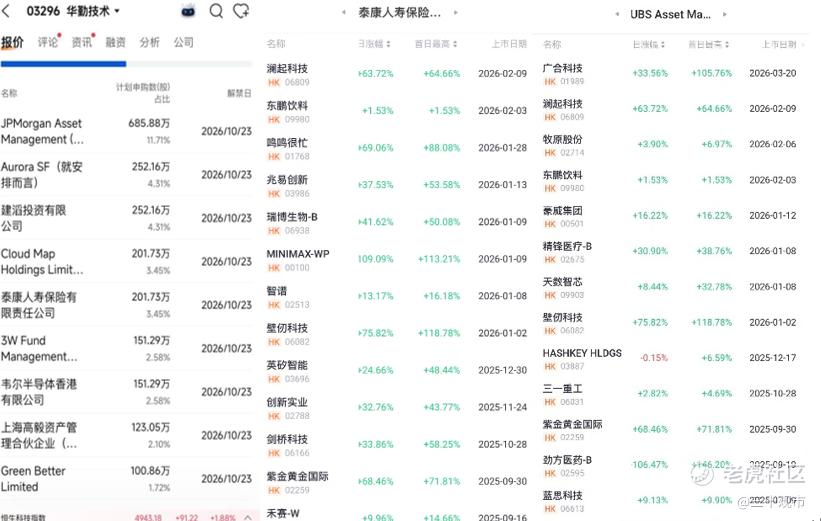821x521 pixels.
Task: Open 澜起科技 06809 in UBS list
Action: click(x=670, y=109)
